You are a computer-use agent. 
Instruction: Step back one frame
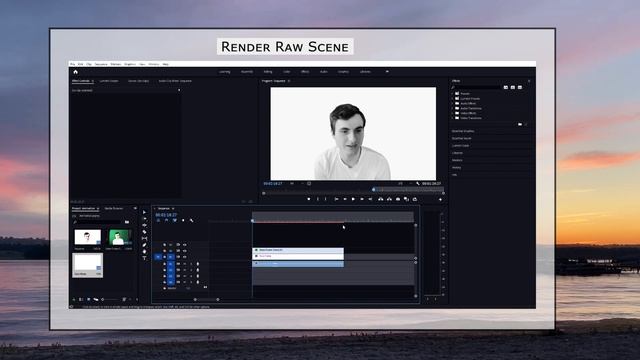pyautogui.click(x=345, y=199)
